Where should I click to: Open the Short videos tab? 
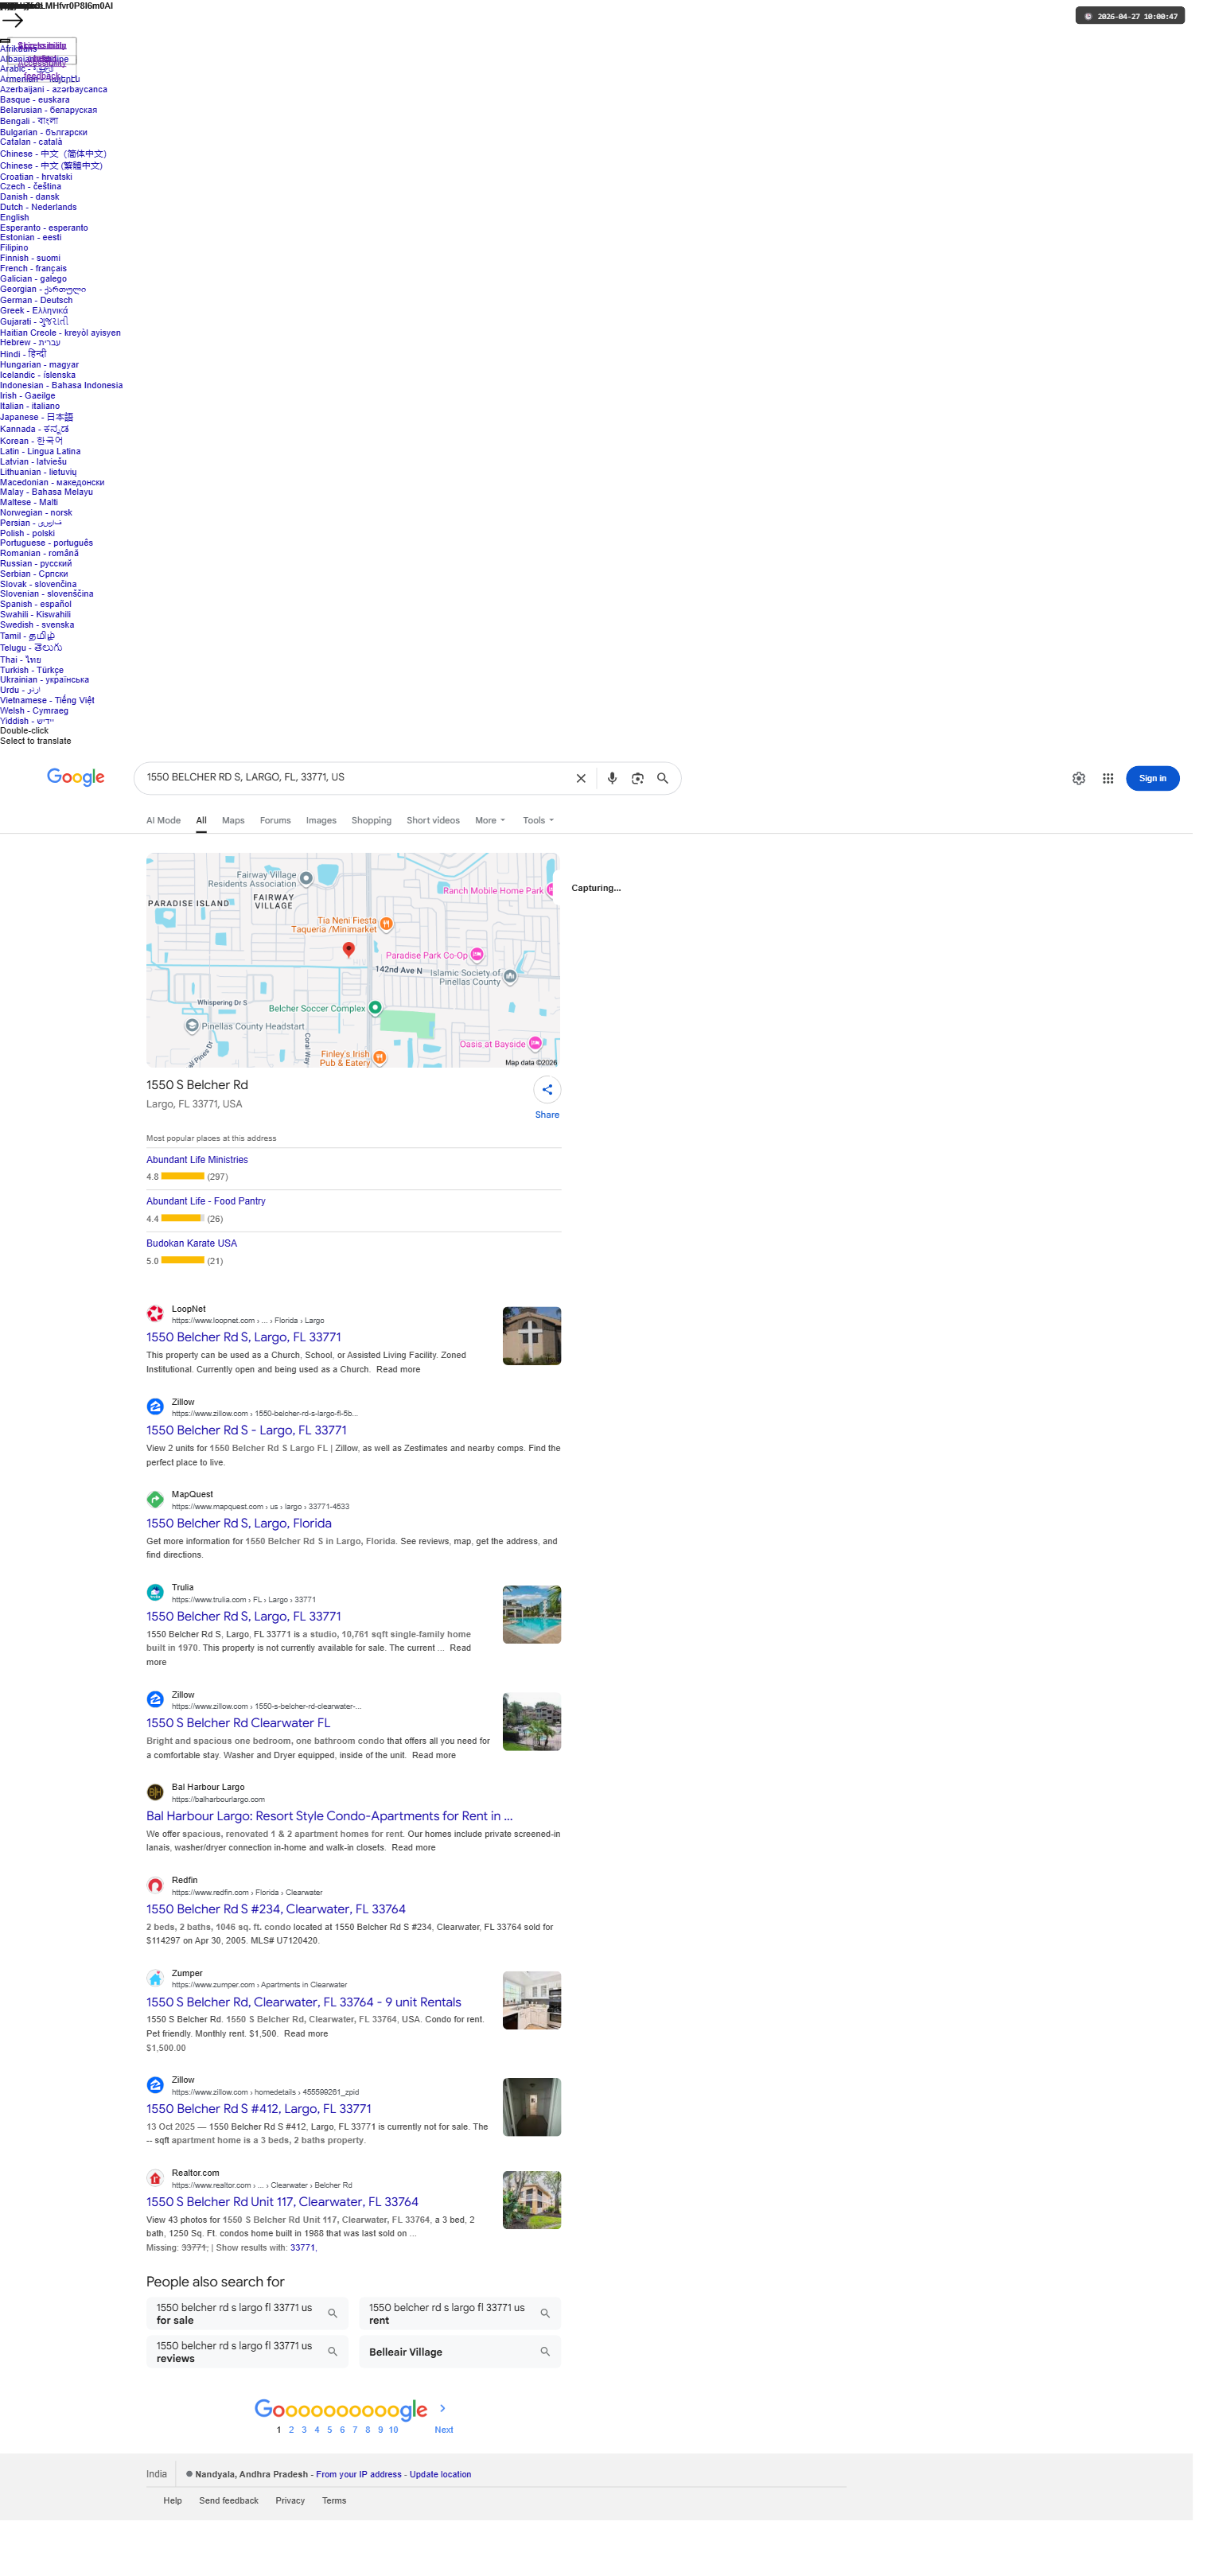pyautogui.click(x=433, y=821)
